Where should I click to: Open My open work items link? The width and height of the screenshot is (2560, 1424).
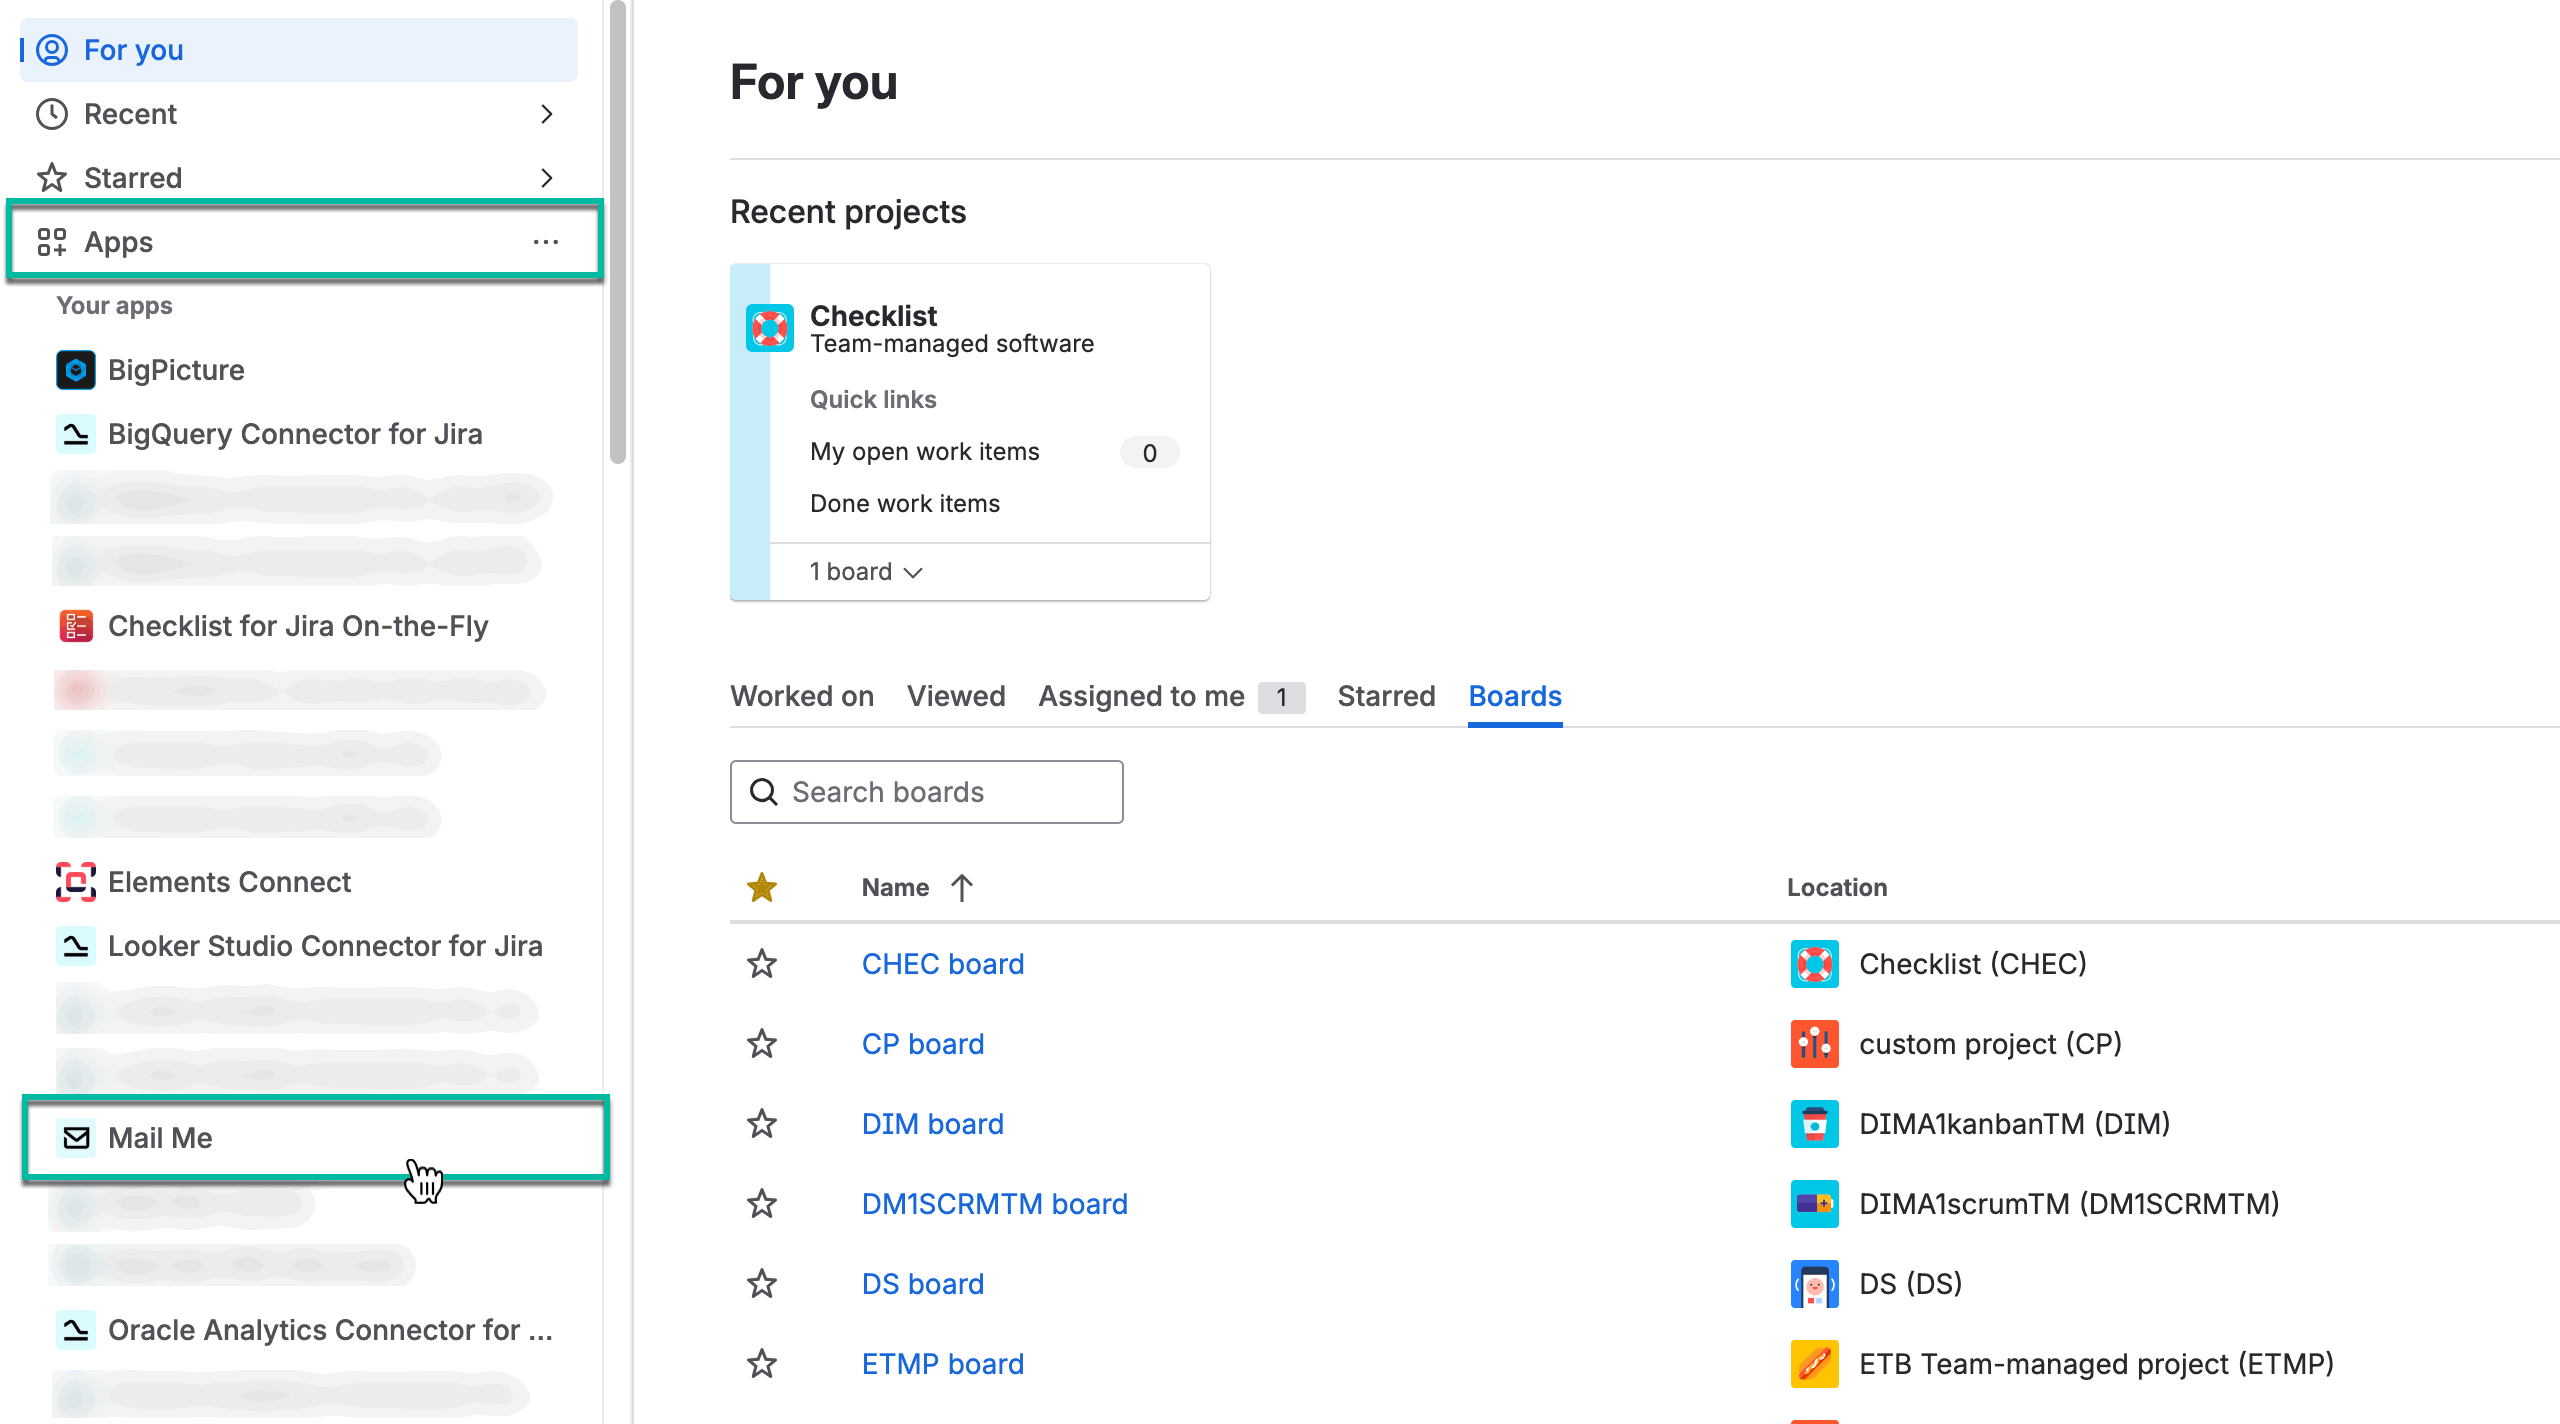tap(924, 452)
